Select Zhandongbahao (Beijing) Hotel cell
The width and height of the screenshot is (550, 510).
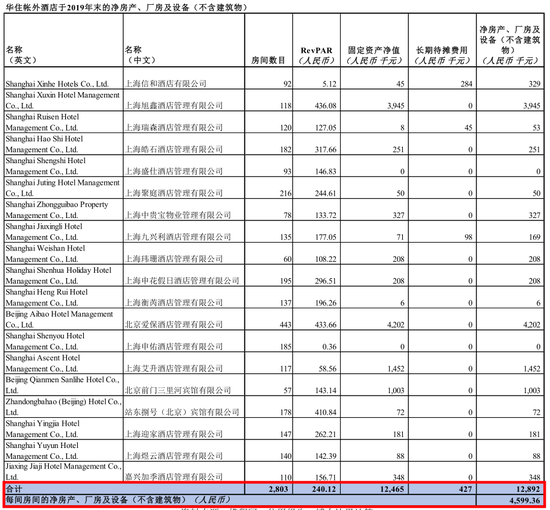coord(63,407)
